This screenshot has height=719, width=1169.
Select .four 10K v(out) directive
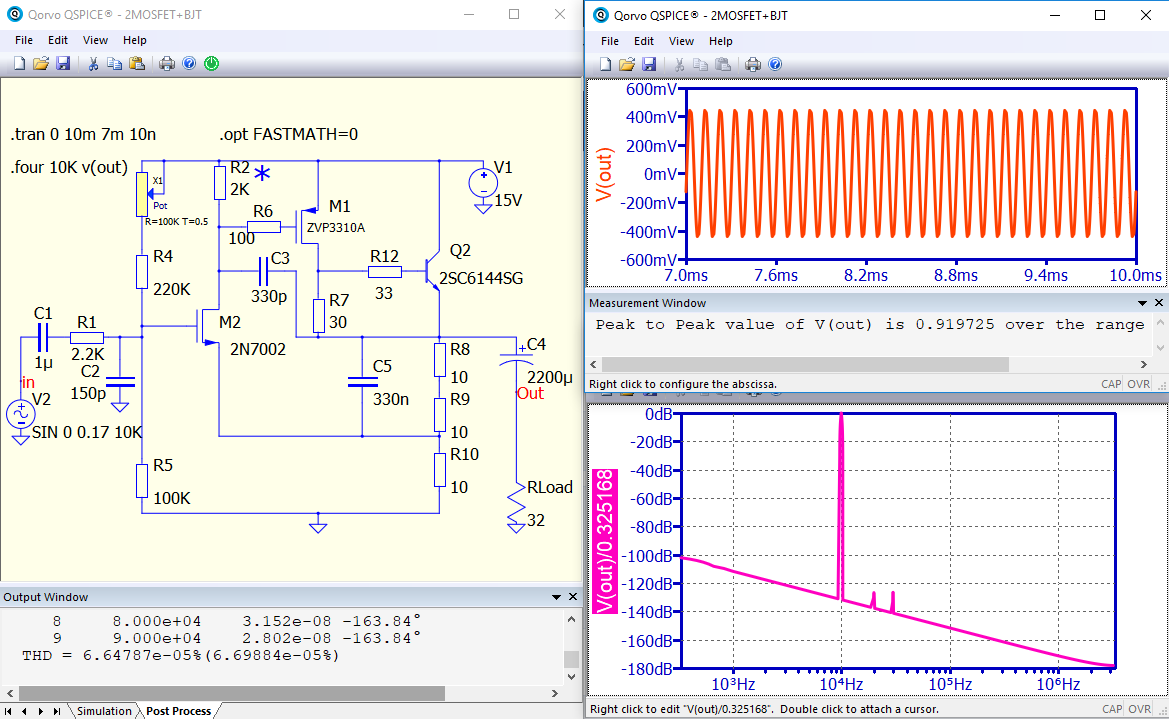(x=69, y=167)
